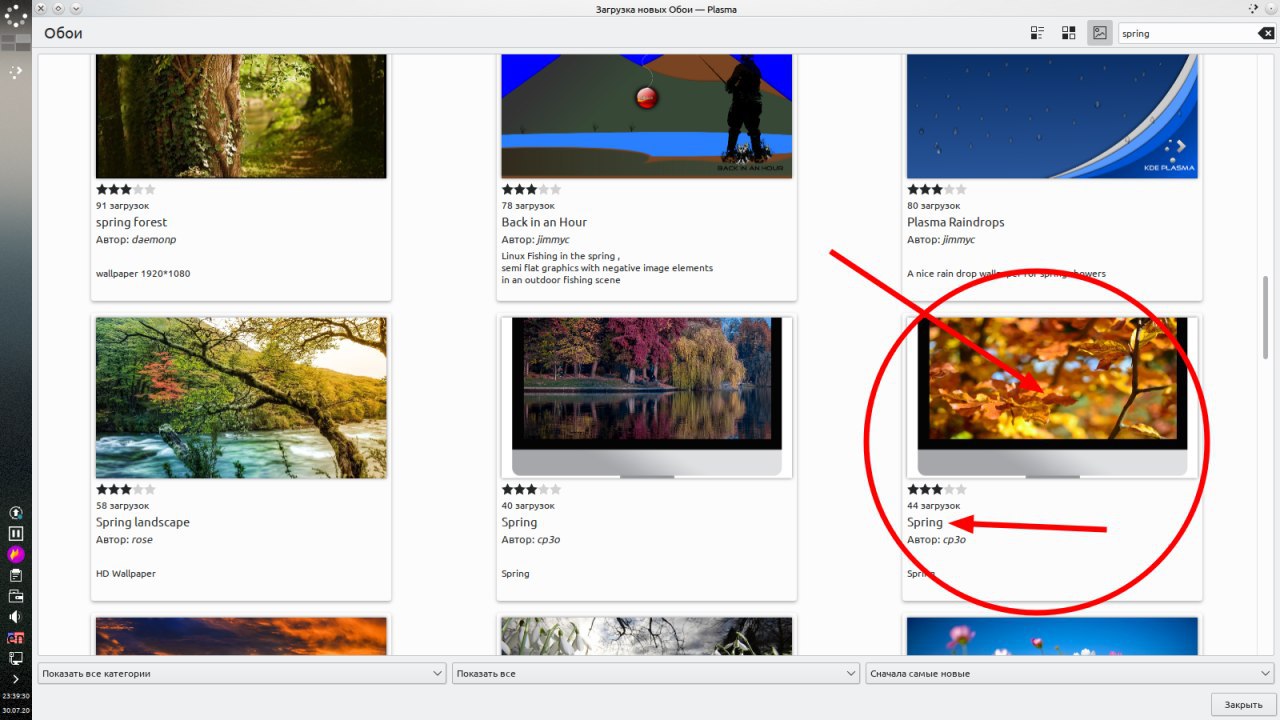This screenshot has width=1280, height=720.
Task: Click the virtual desktop pager
Action: [16, 43]
